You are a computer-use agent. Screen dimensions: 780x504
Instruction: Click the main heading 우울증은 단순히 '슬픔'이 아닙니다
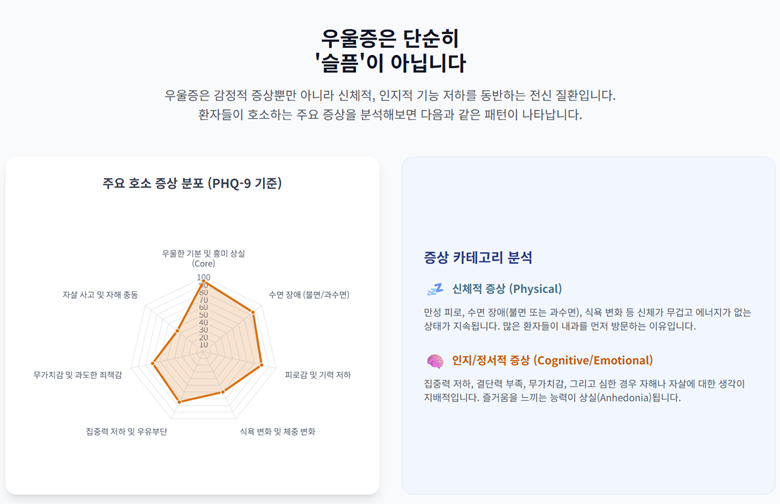(390, 50)
